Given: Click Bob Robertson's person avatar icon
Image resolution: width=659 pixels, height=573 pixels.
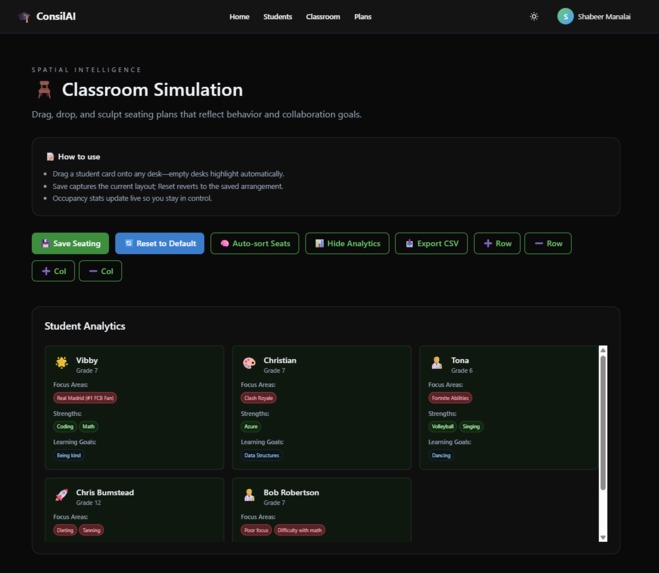Looking at the screenshot, I should click(x=249, y=495).
